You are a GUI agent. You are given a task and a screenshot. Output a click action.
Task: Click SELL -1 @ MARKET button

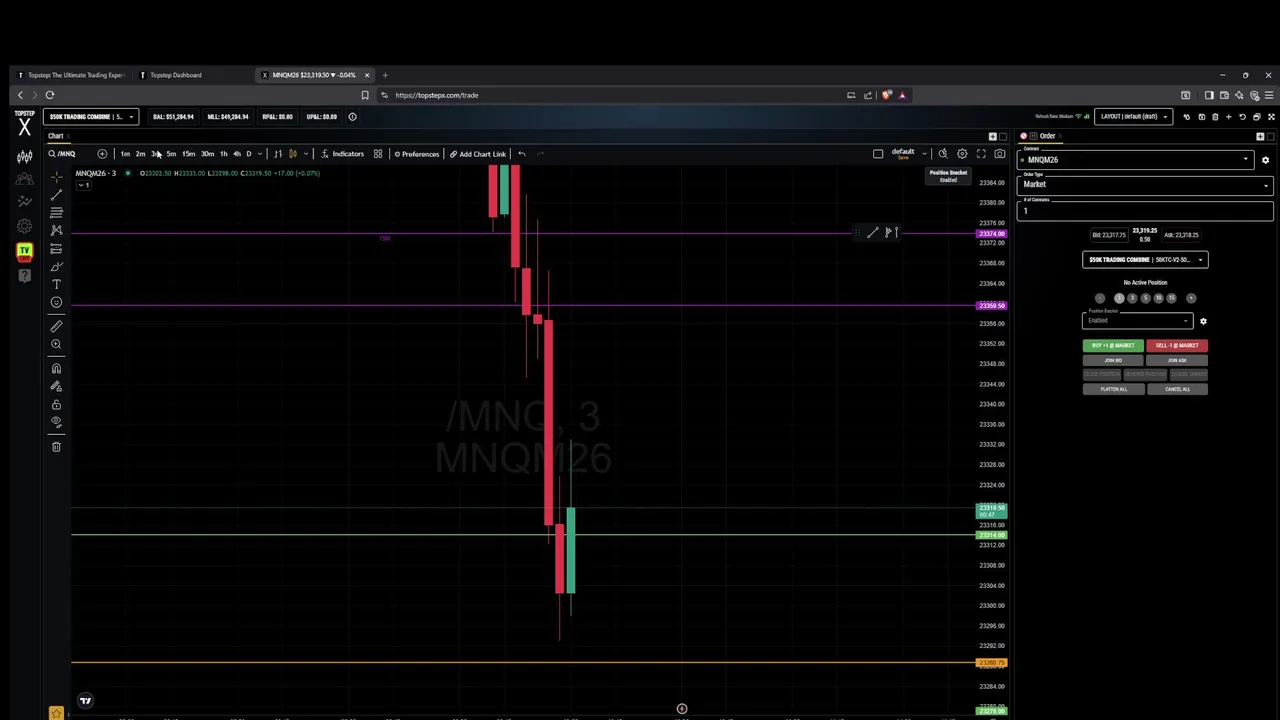1177,345
